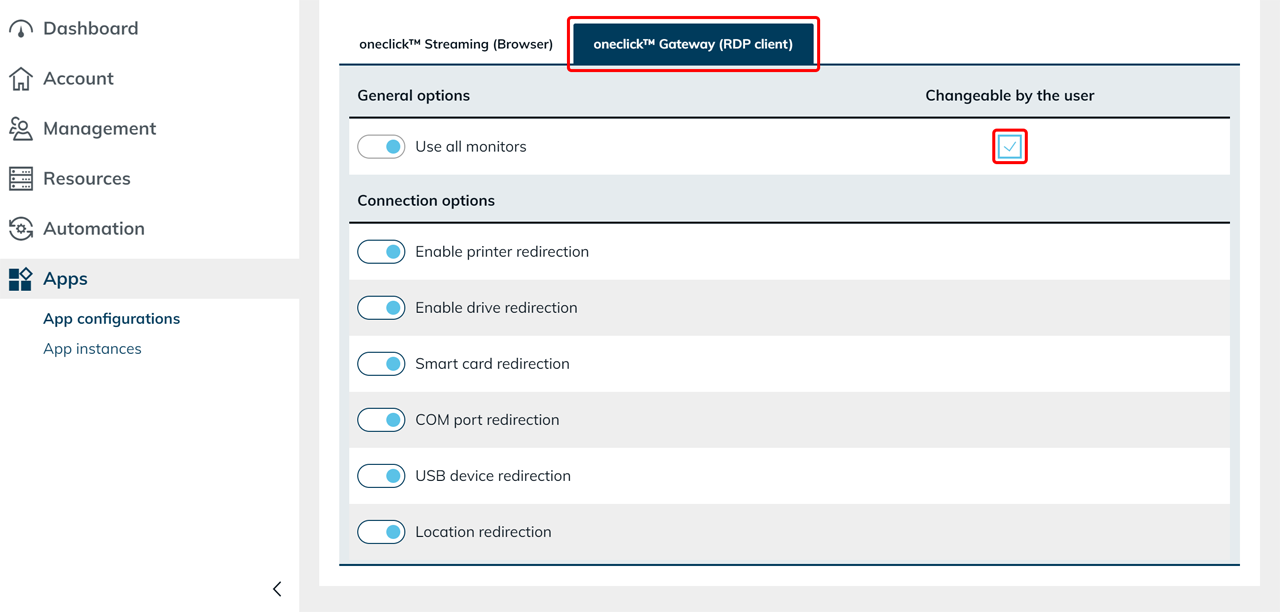Click the Resources server icon

(x=21, y=179)
